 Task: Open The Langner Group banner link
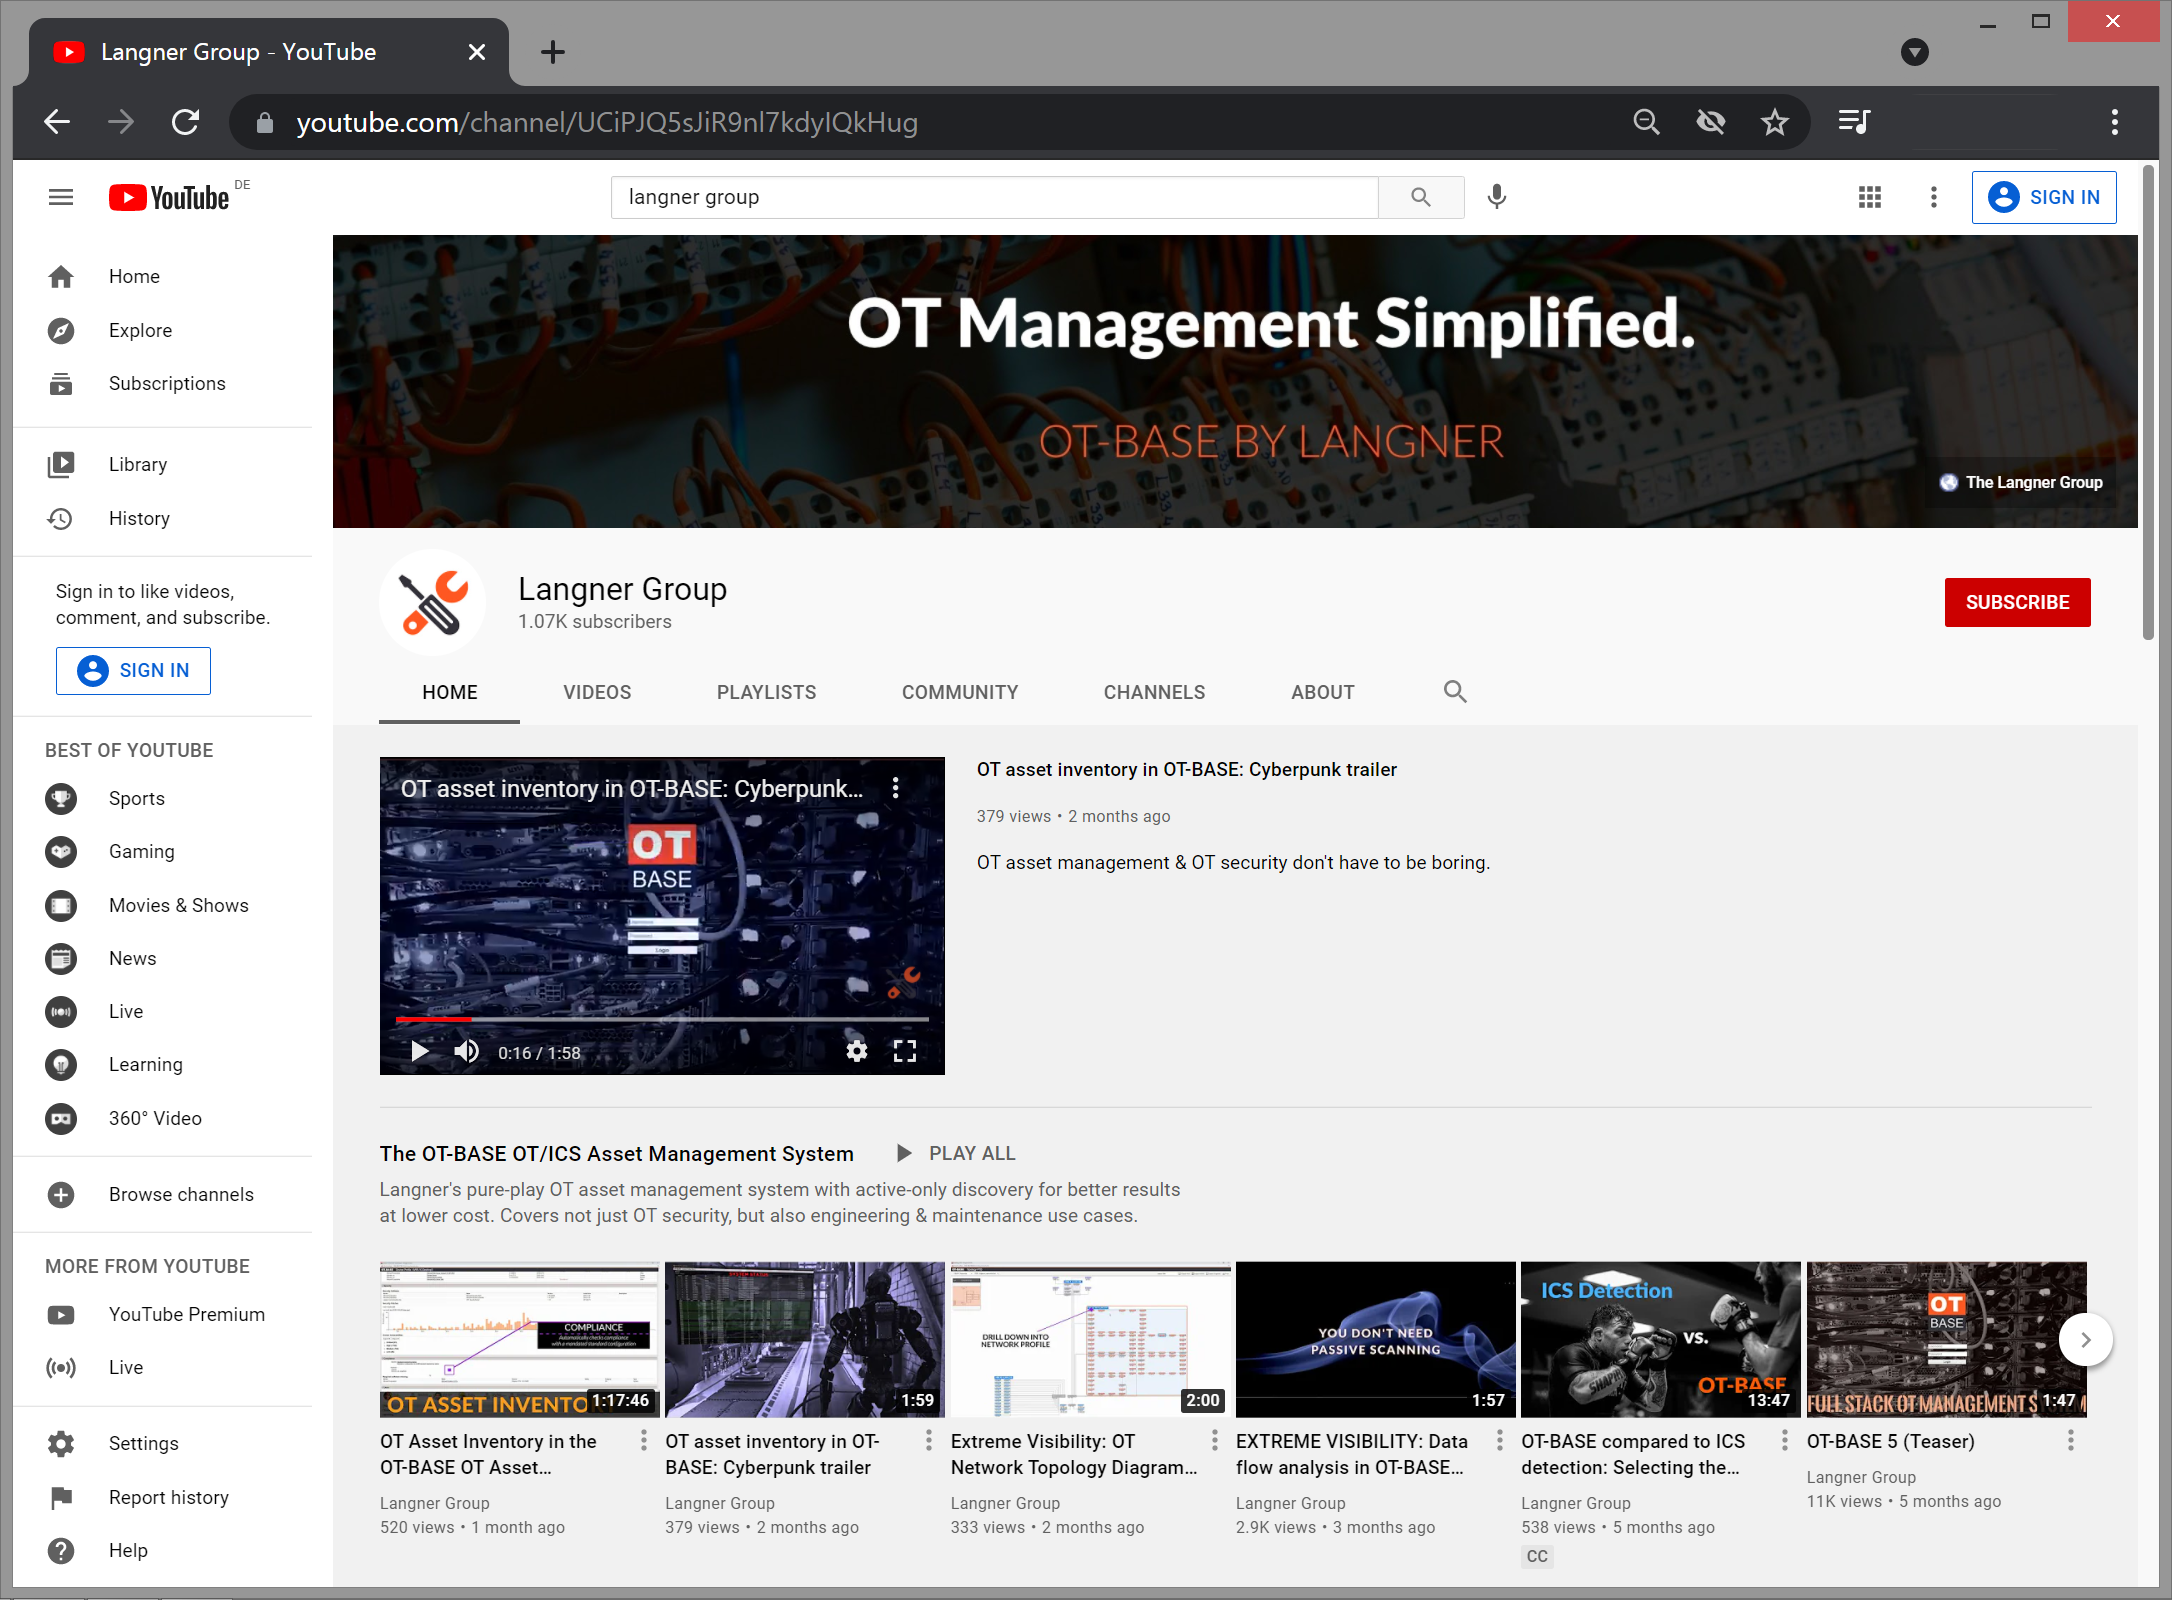(2021, 482)
